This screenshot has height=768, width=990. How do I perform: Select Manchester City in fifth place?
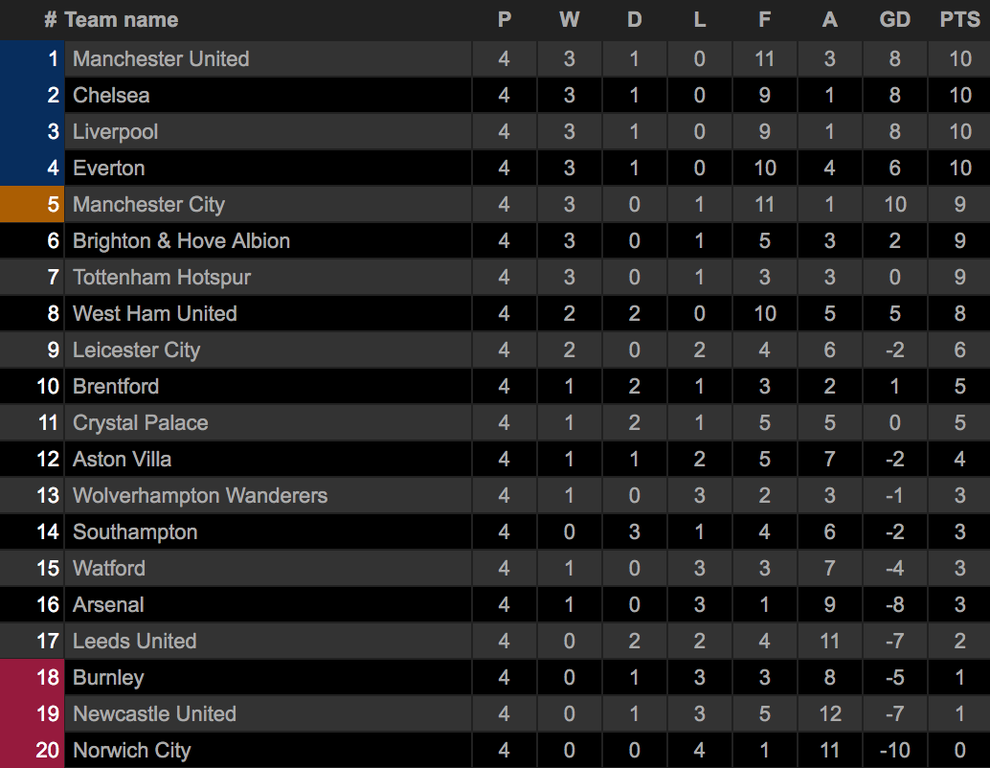coord(148,205)
